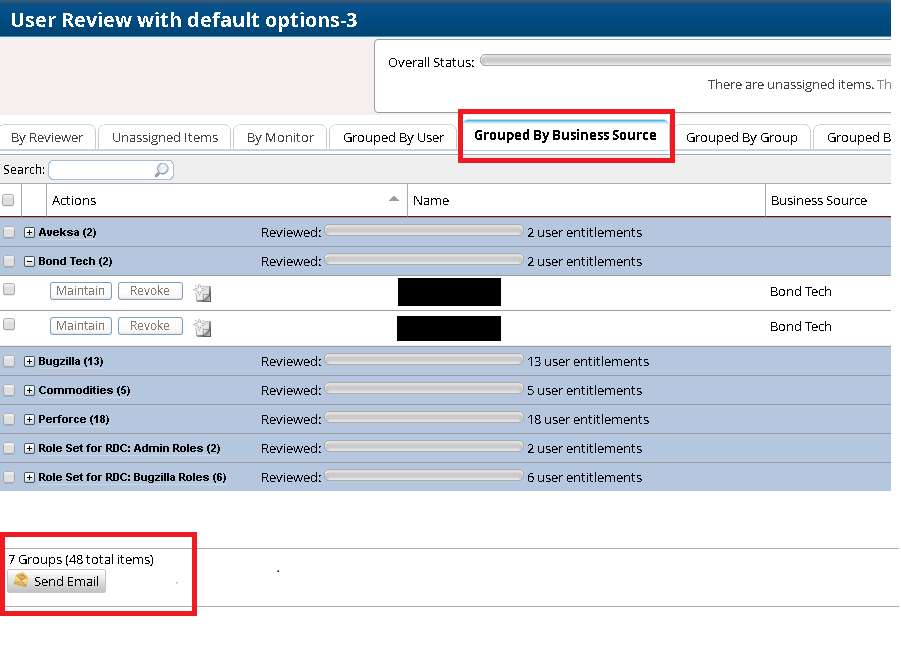Collapse the Bond Tech (2) group
Viewport: 901px width, 645px height.
(30, 262)
